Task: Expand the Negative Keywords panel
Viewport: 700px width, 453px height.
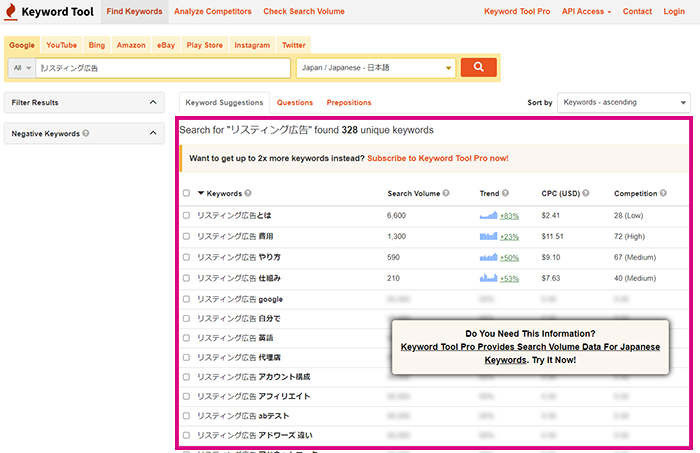Action: [x=84, y=133]
